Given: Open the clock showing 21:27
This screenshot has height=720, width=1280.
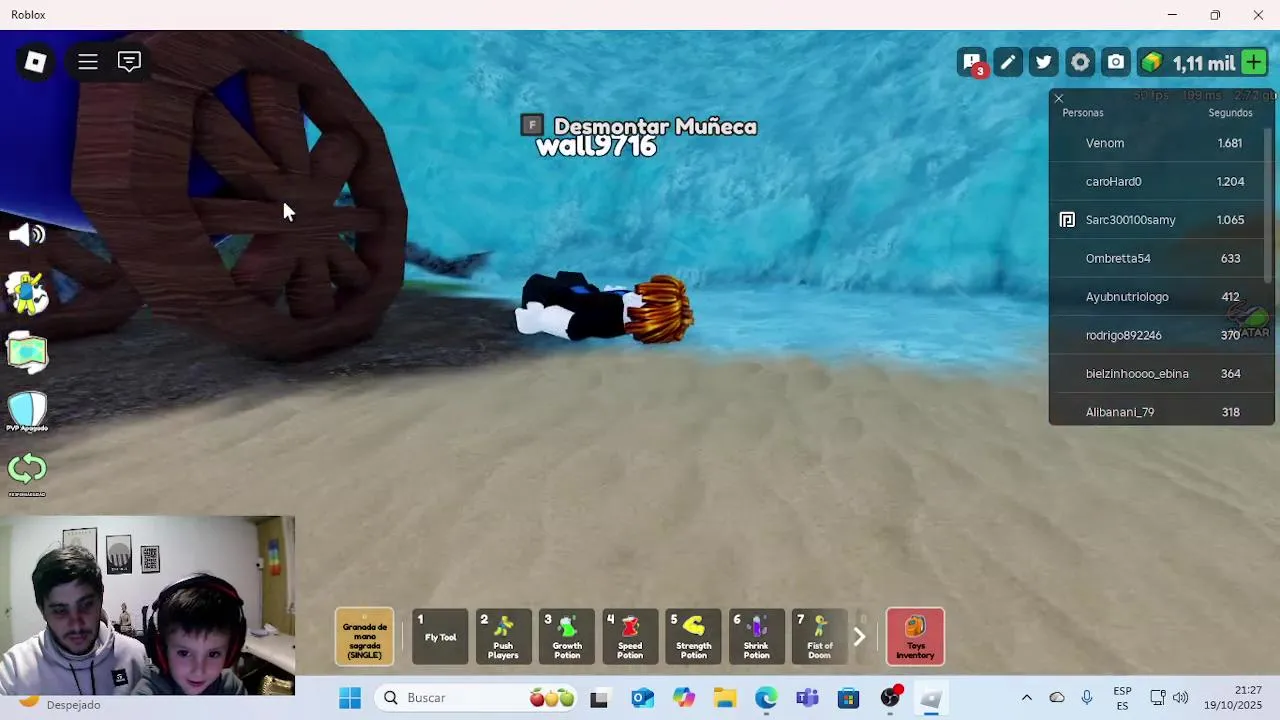Looking at the screenshot, I should click(1233, 698).
